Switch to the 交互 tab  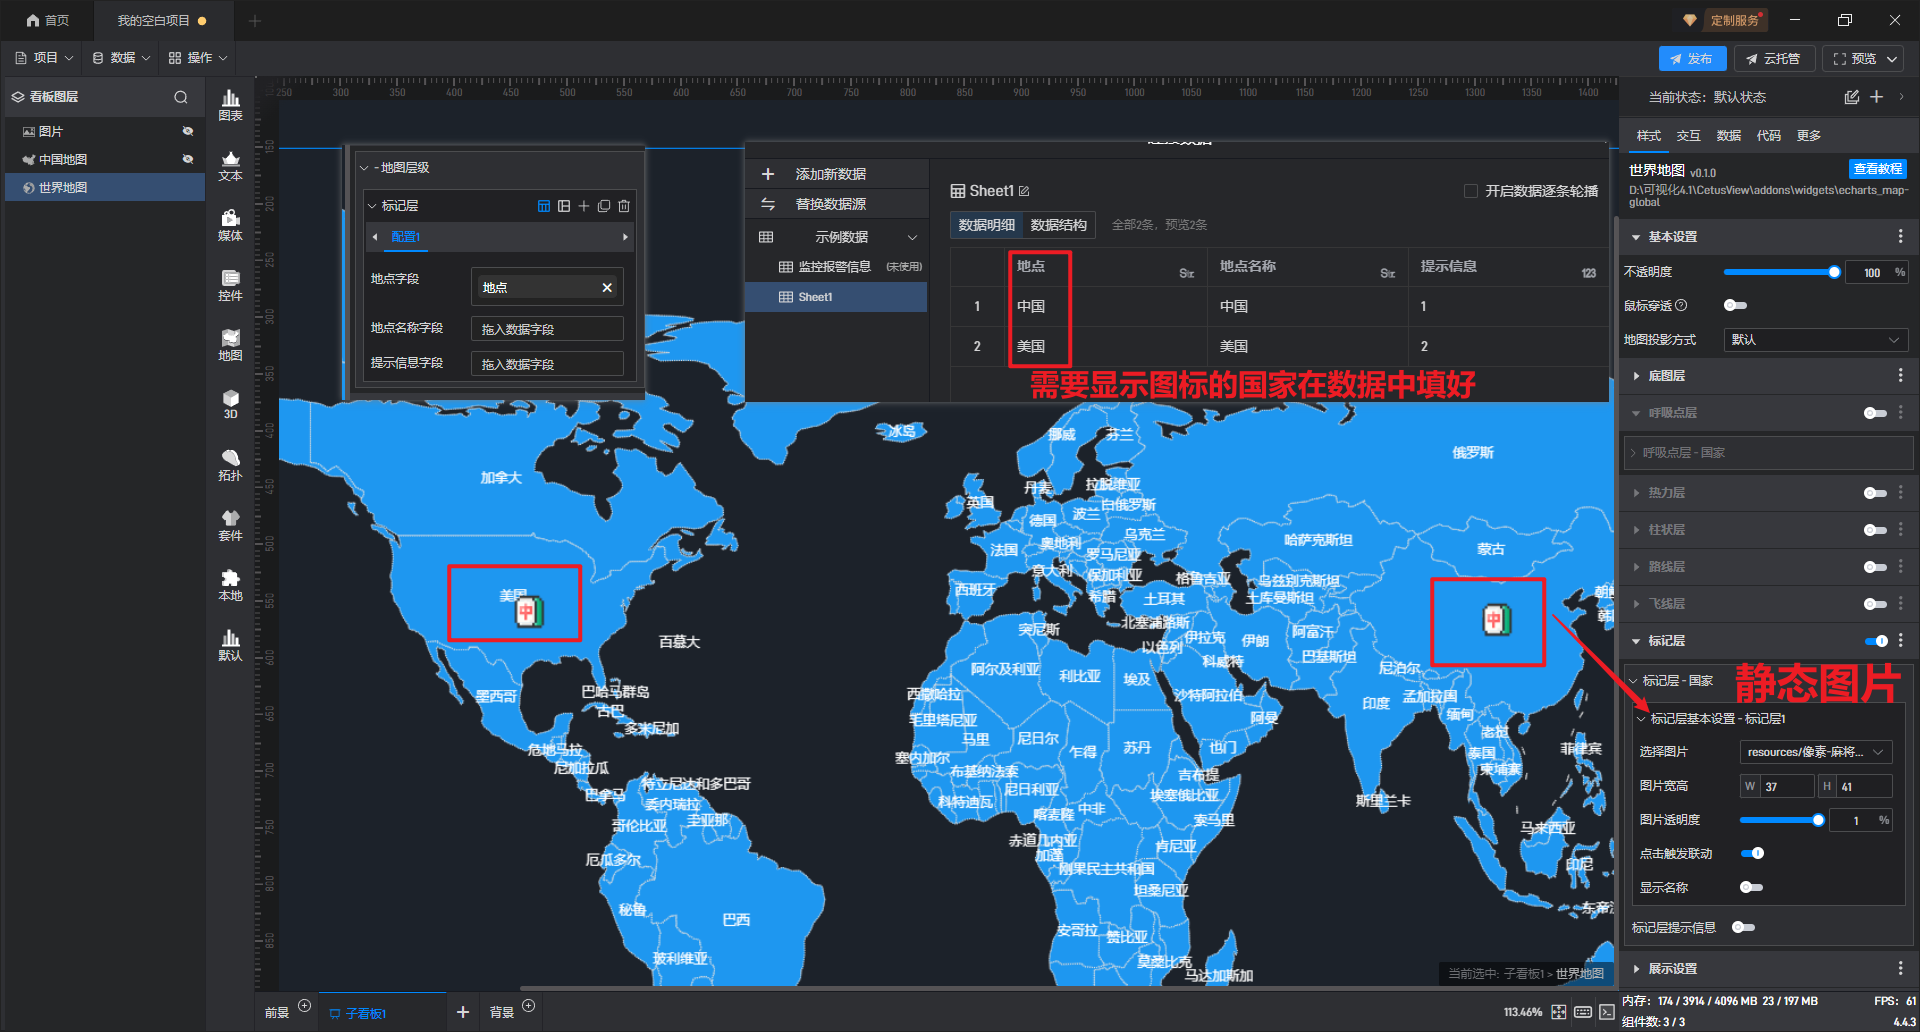pos(1689,136)
